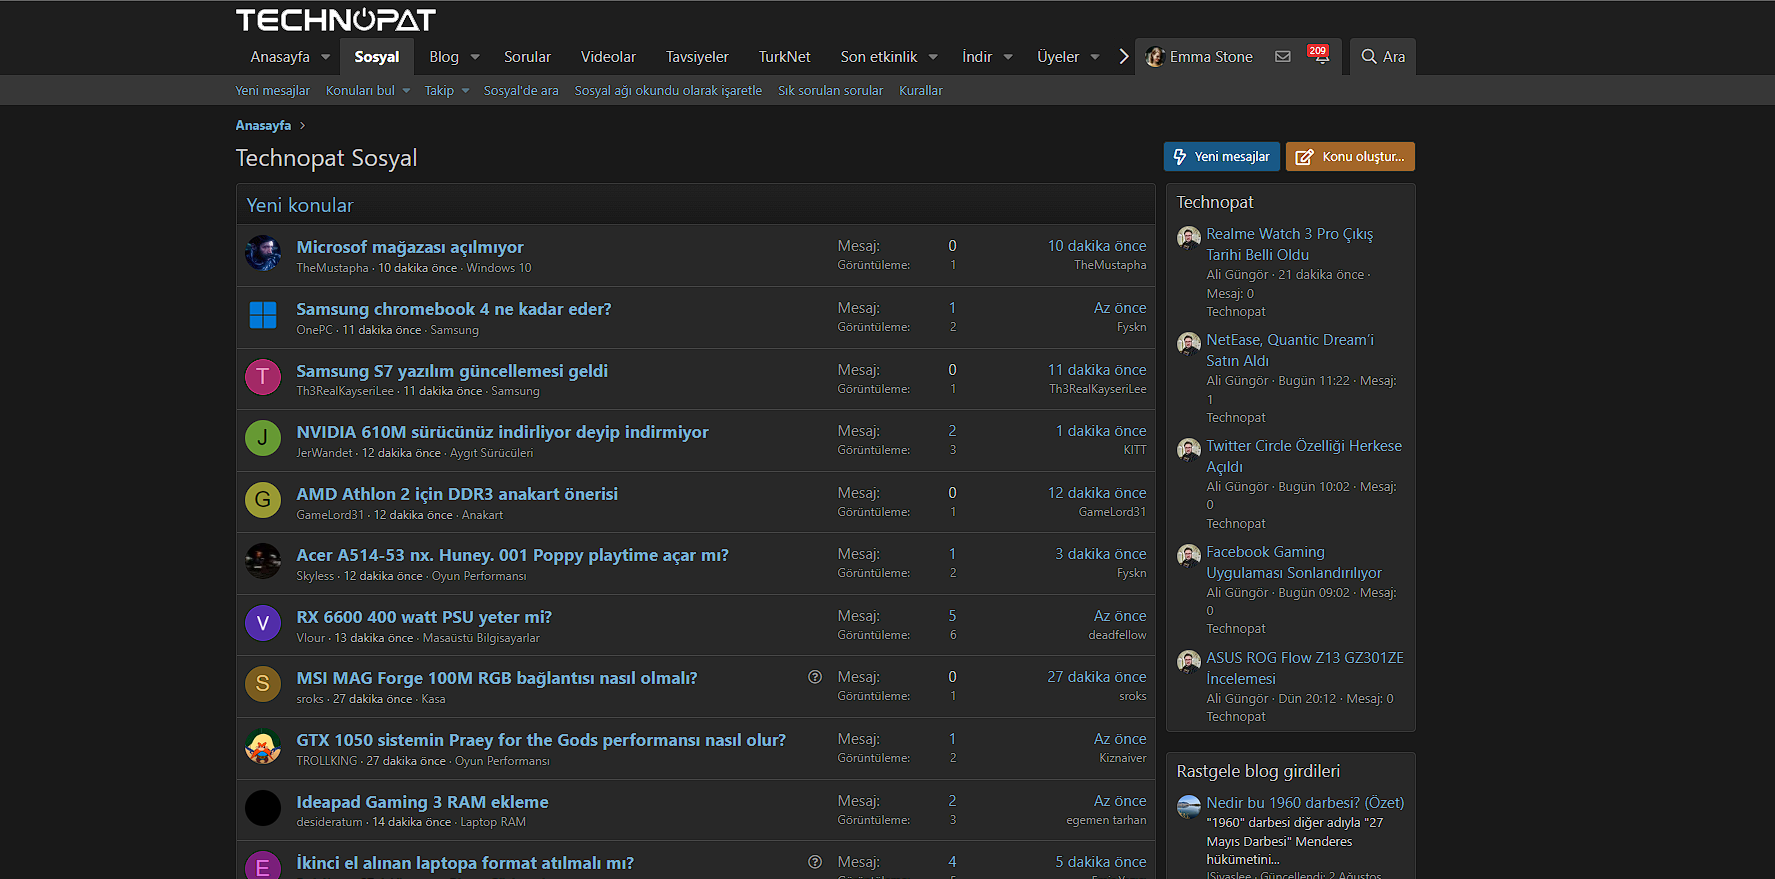The height and width of the screenshot is (879, 1775).
Task: Open article Realme Watch 3 Pro Çıkış Tarihi Belli Oldu
Action: (x=1290, y=244)
